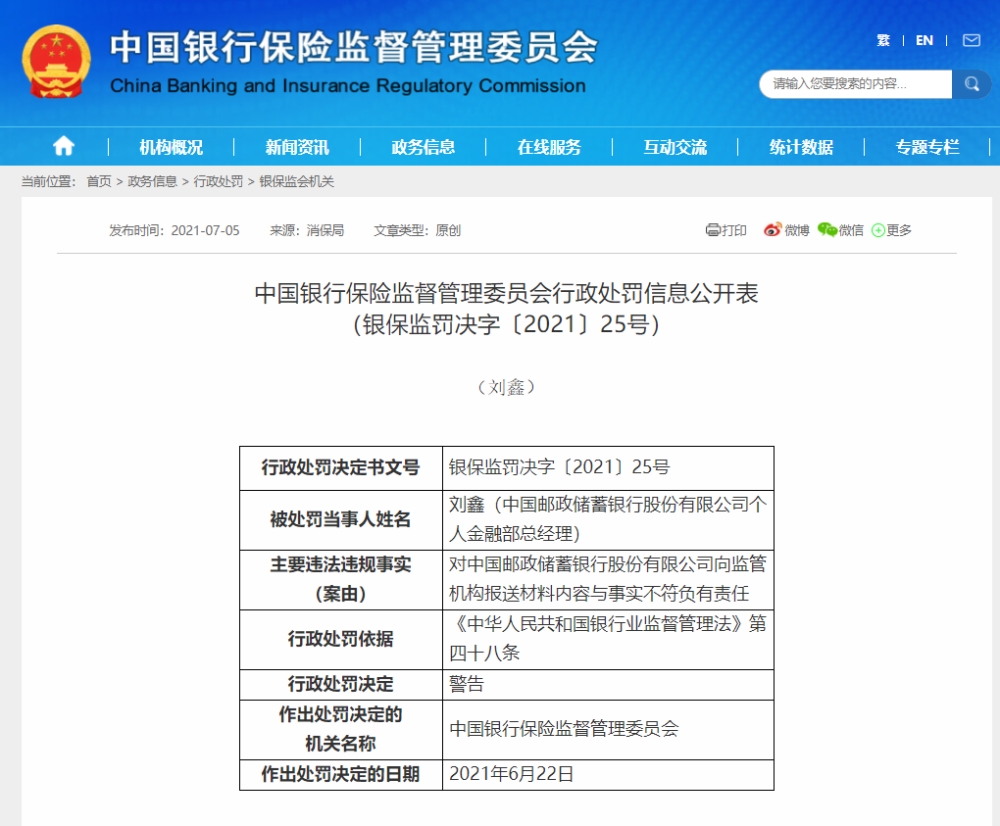1000x826 pixels.
Task: Share via the Weibo 微博 icon
Action: 786,230
